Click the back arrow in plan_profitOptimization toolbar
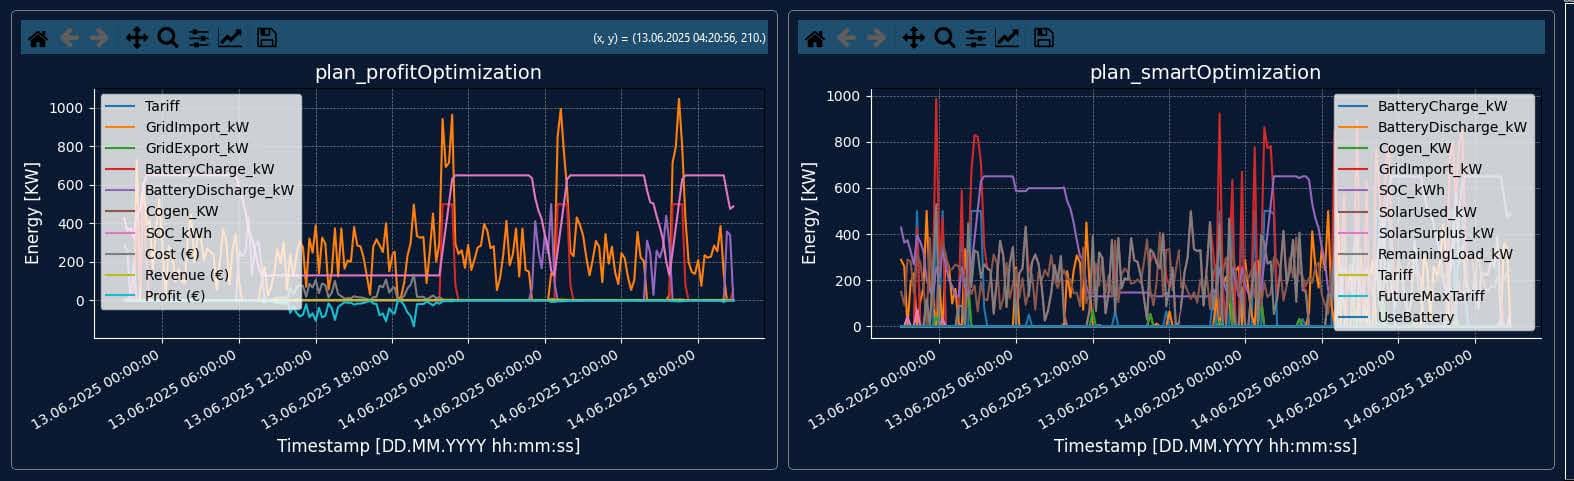 pos(69,38)
